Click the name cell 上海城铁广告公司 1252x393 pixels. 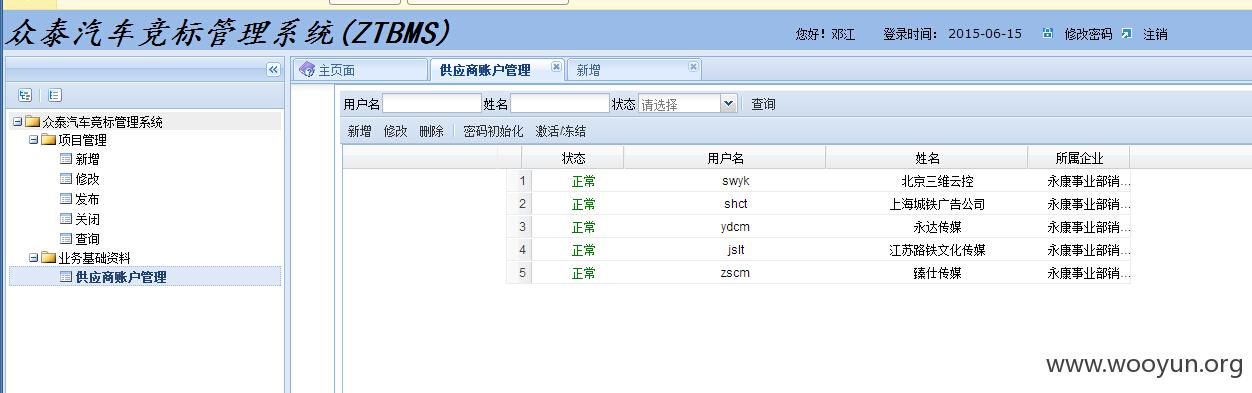(x=937, y=204)
